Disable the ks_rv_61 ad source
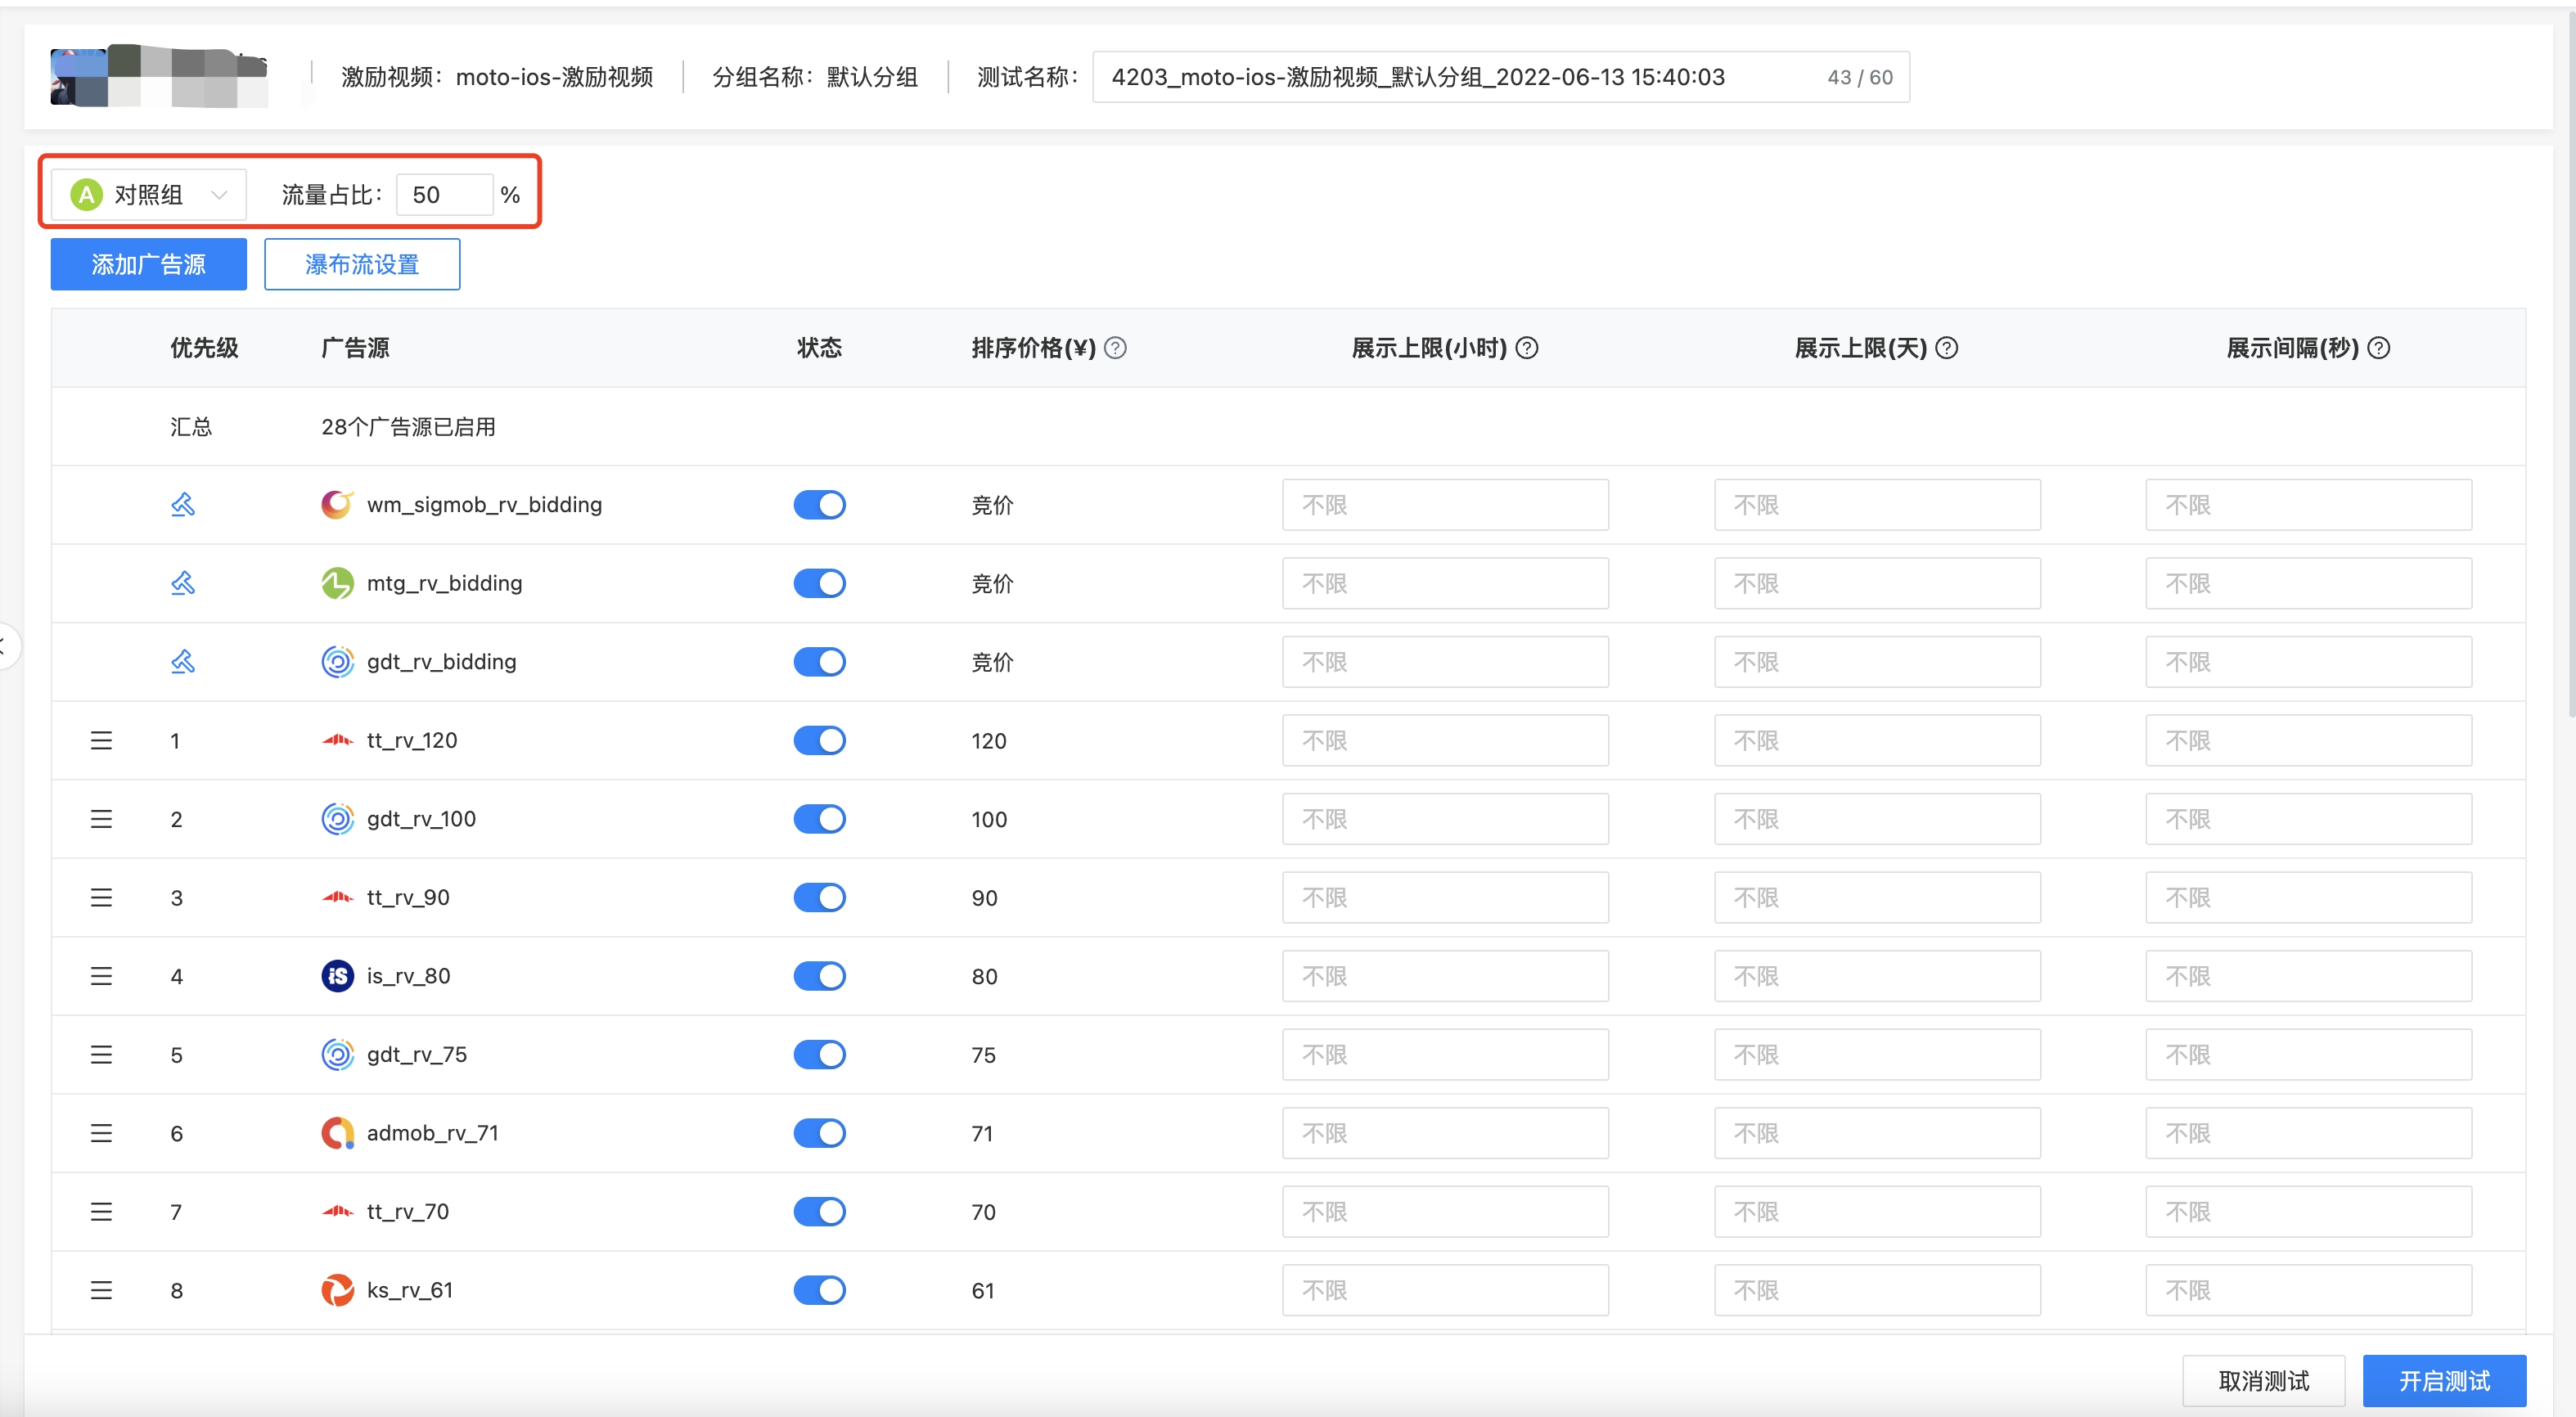The width and height of the screenshot is (2576, 1417). [819, 1290]
